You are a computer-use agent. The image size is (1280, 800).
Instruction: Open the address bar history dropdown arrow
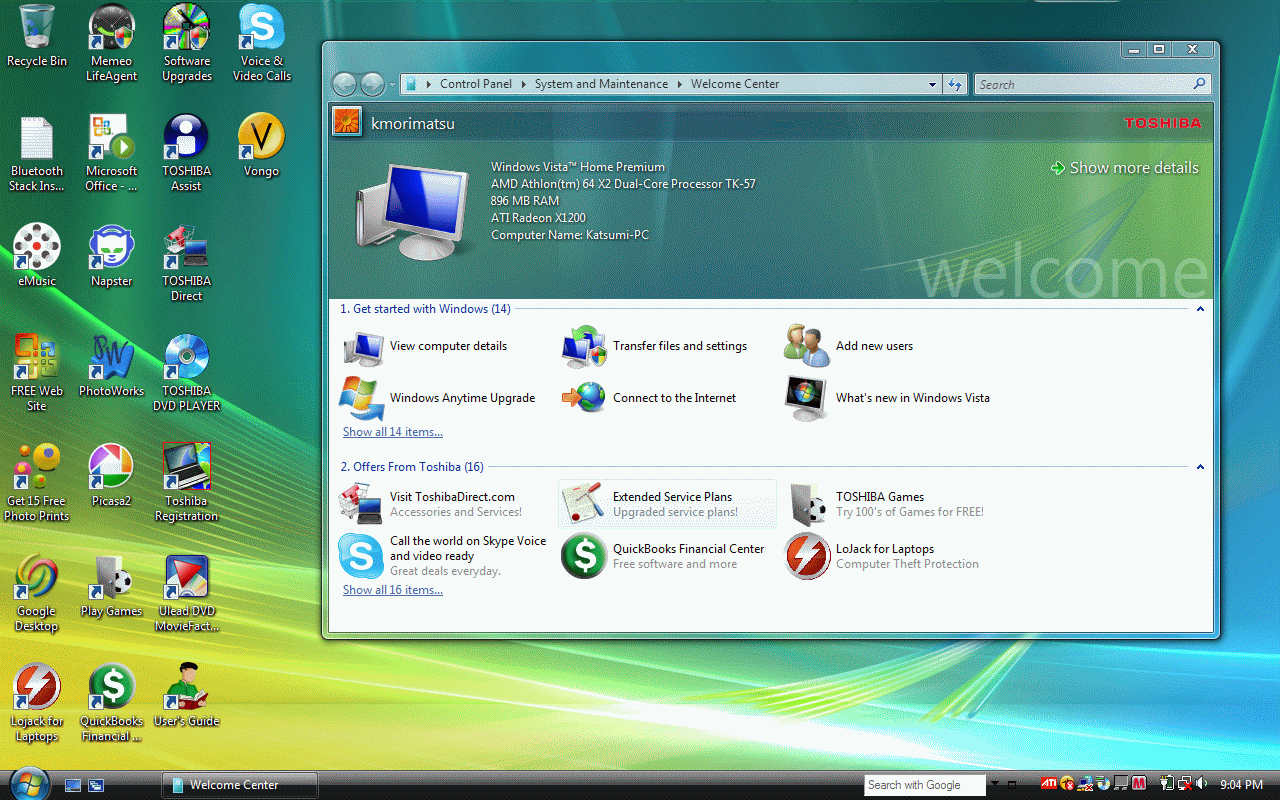tap(932, 85)
